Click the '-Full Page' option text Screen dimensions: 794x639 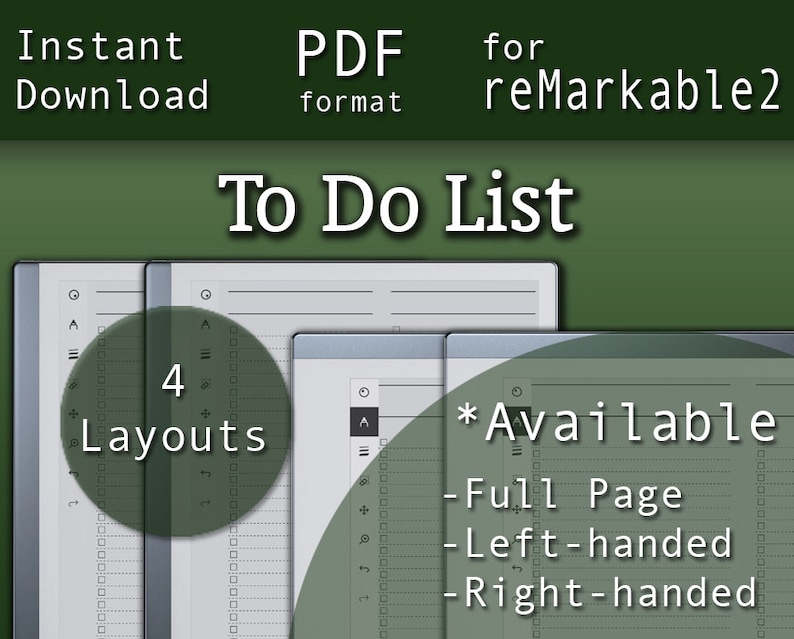click(x=563, y=494)
